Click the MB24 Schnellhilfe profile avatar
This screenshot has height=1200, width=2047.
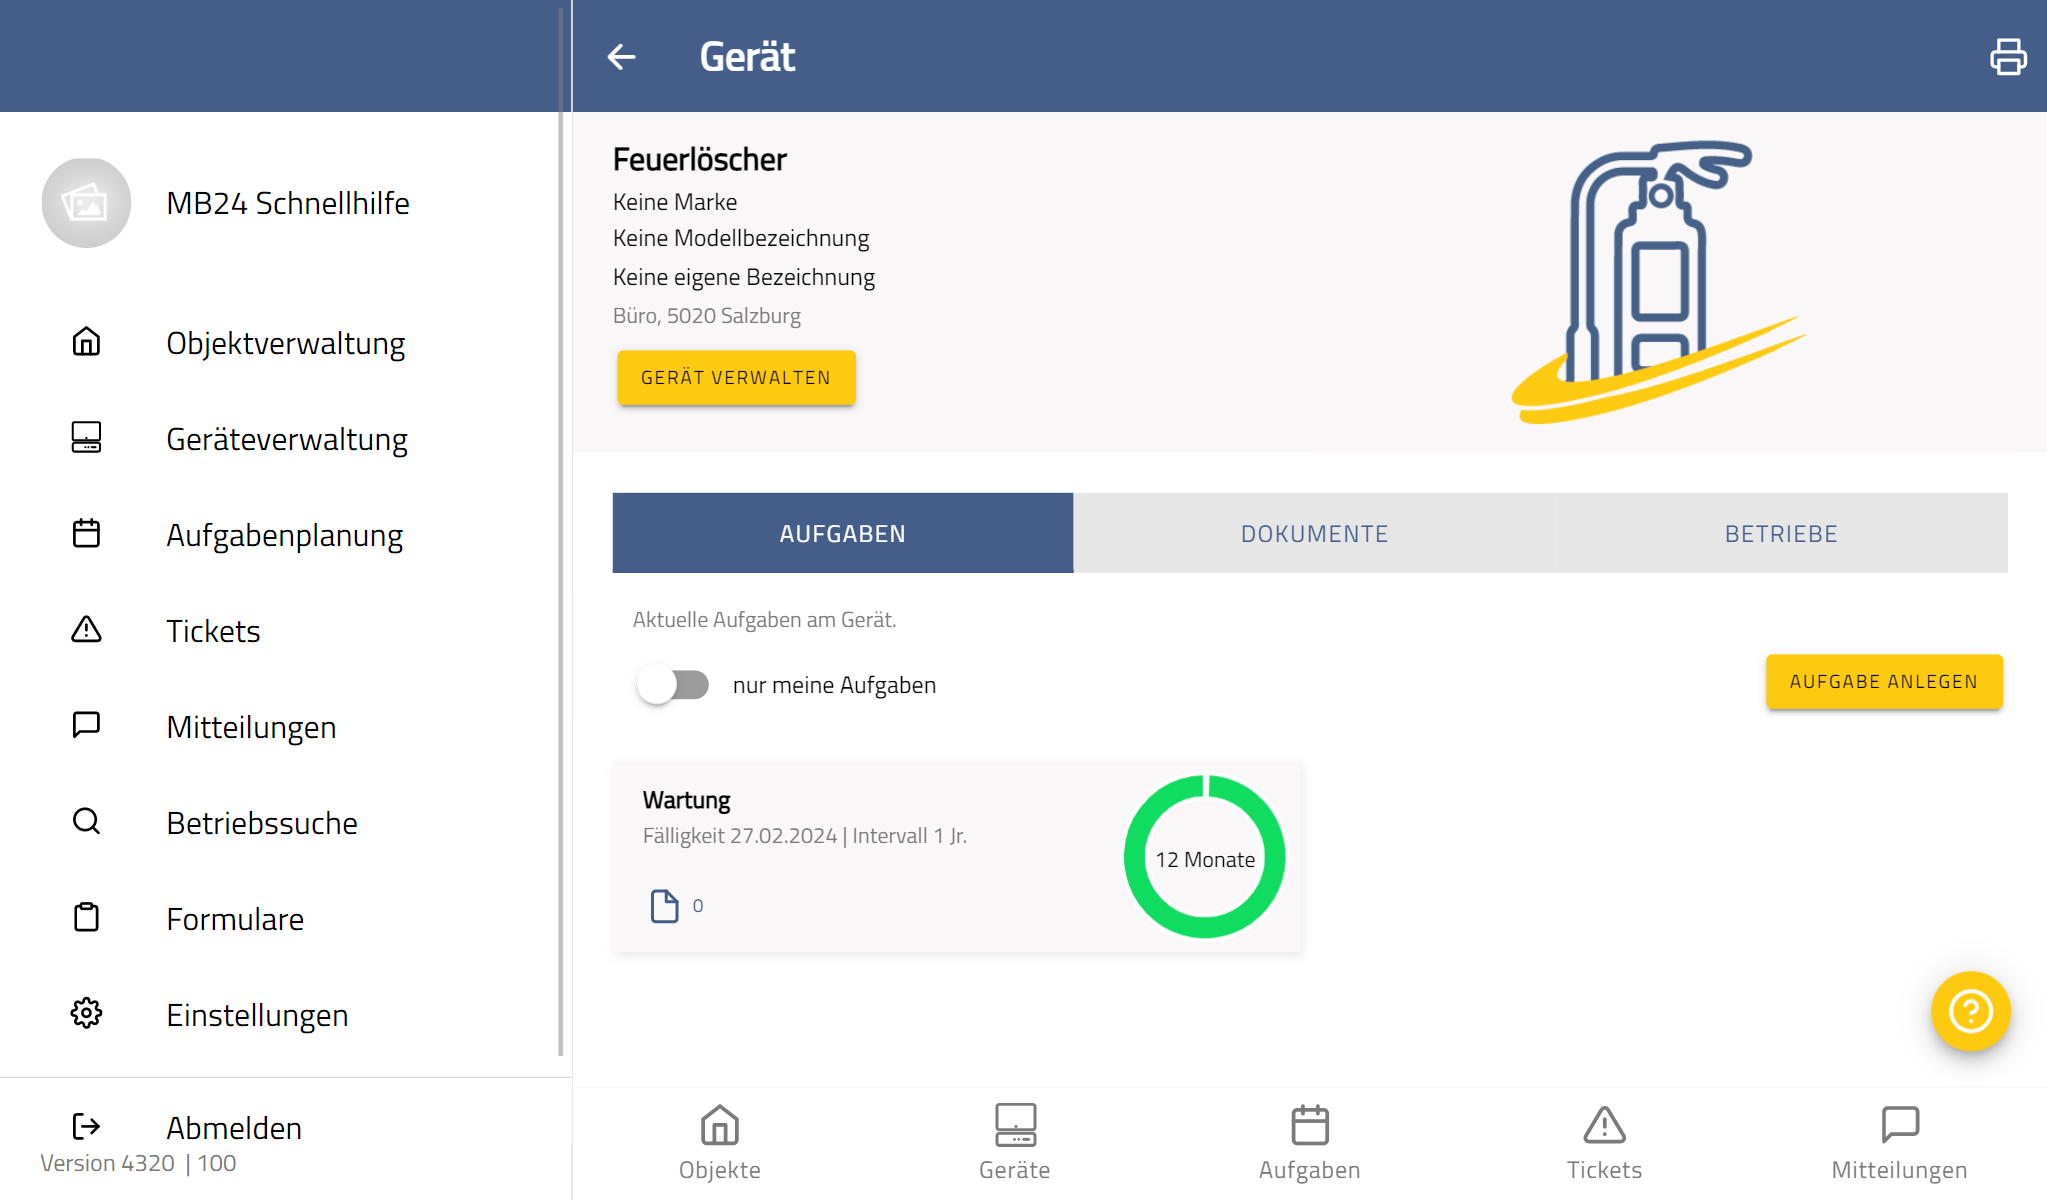[x=86, y=203]
